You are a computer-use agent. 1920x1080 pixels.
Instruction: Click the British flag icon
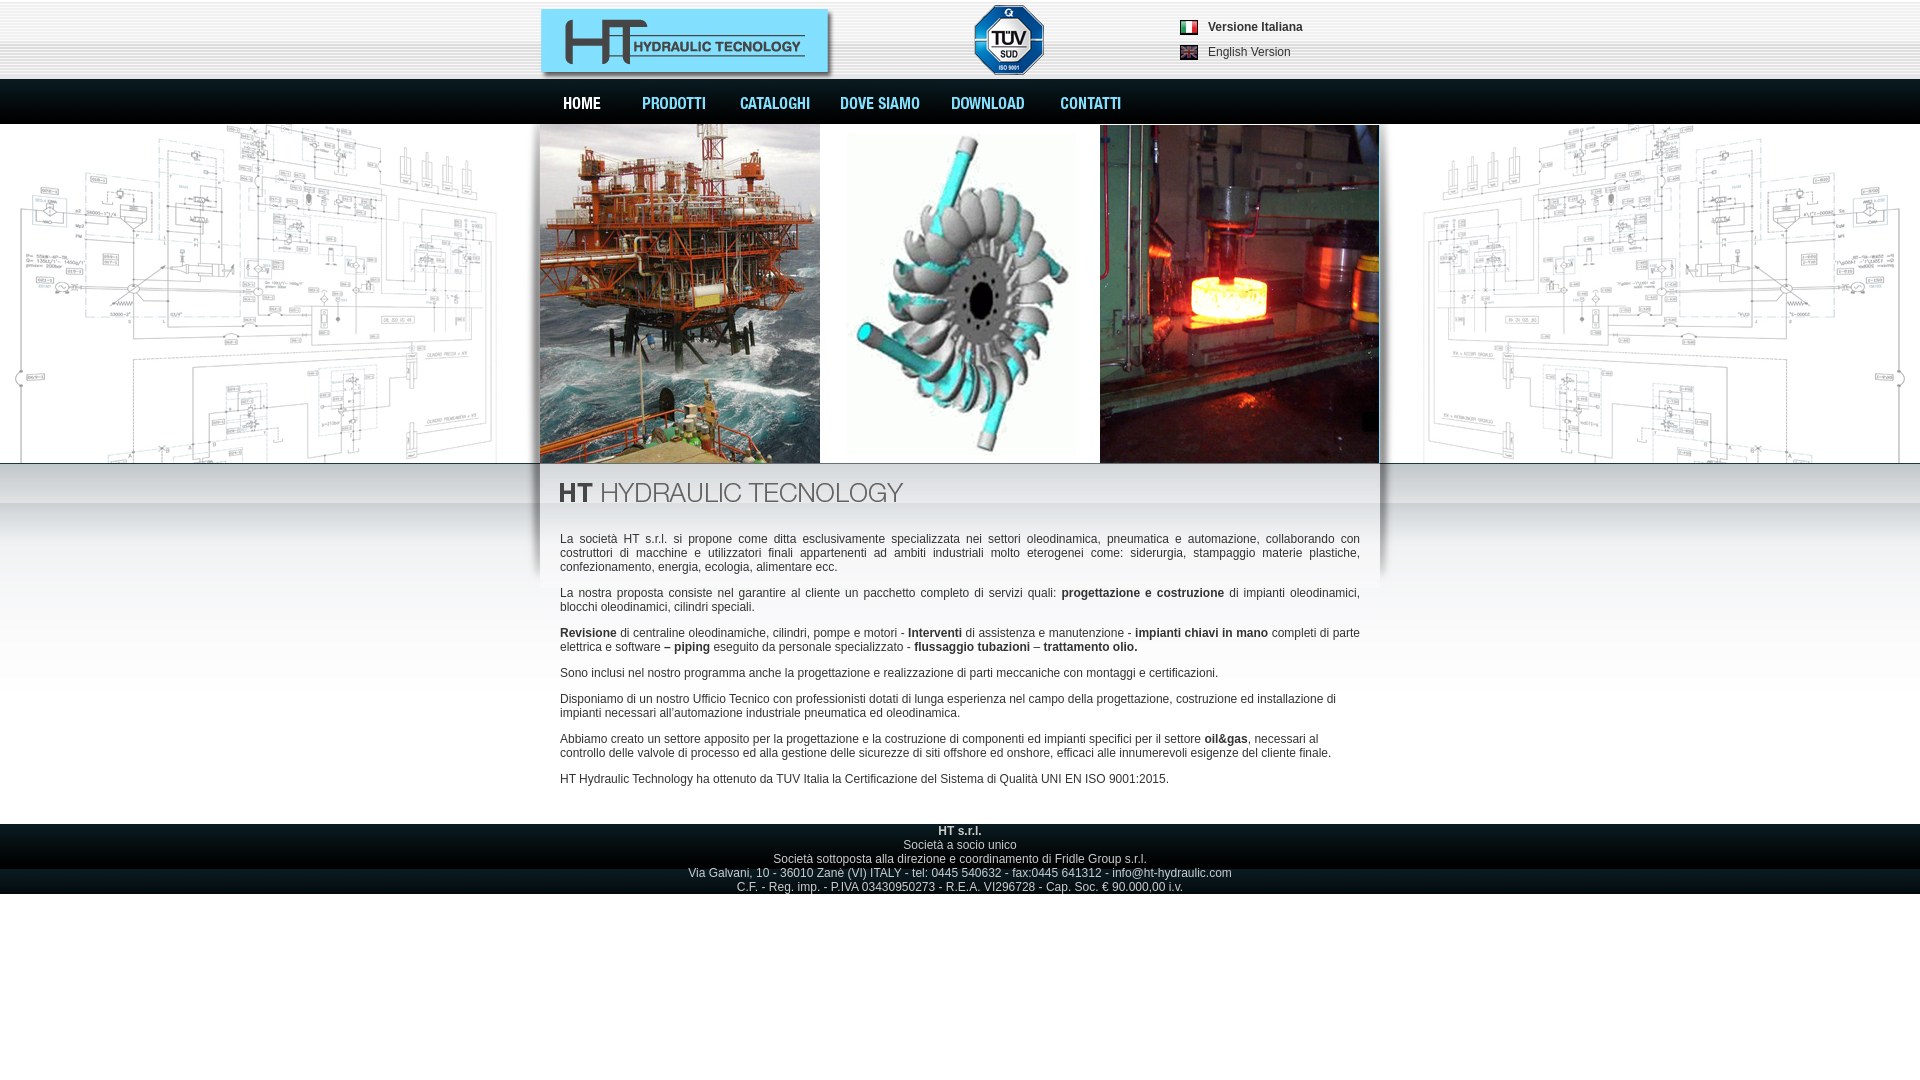[x=1189, y=52]
